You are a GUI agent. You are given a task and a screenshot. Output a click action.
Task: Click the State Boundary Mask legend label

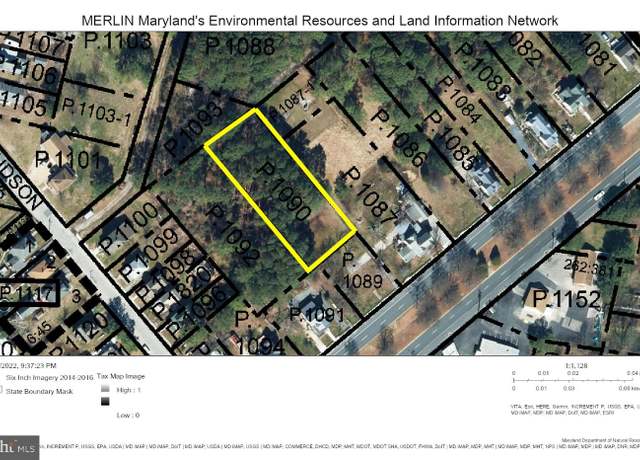tap(39, 391)
